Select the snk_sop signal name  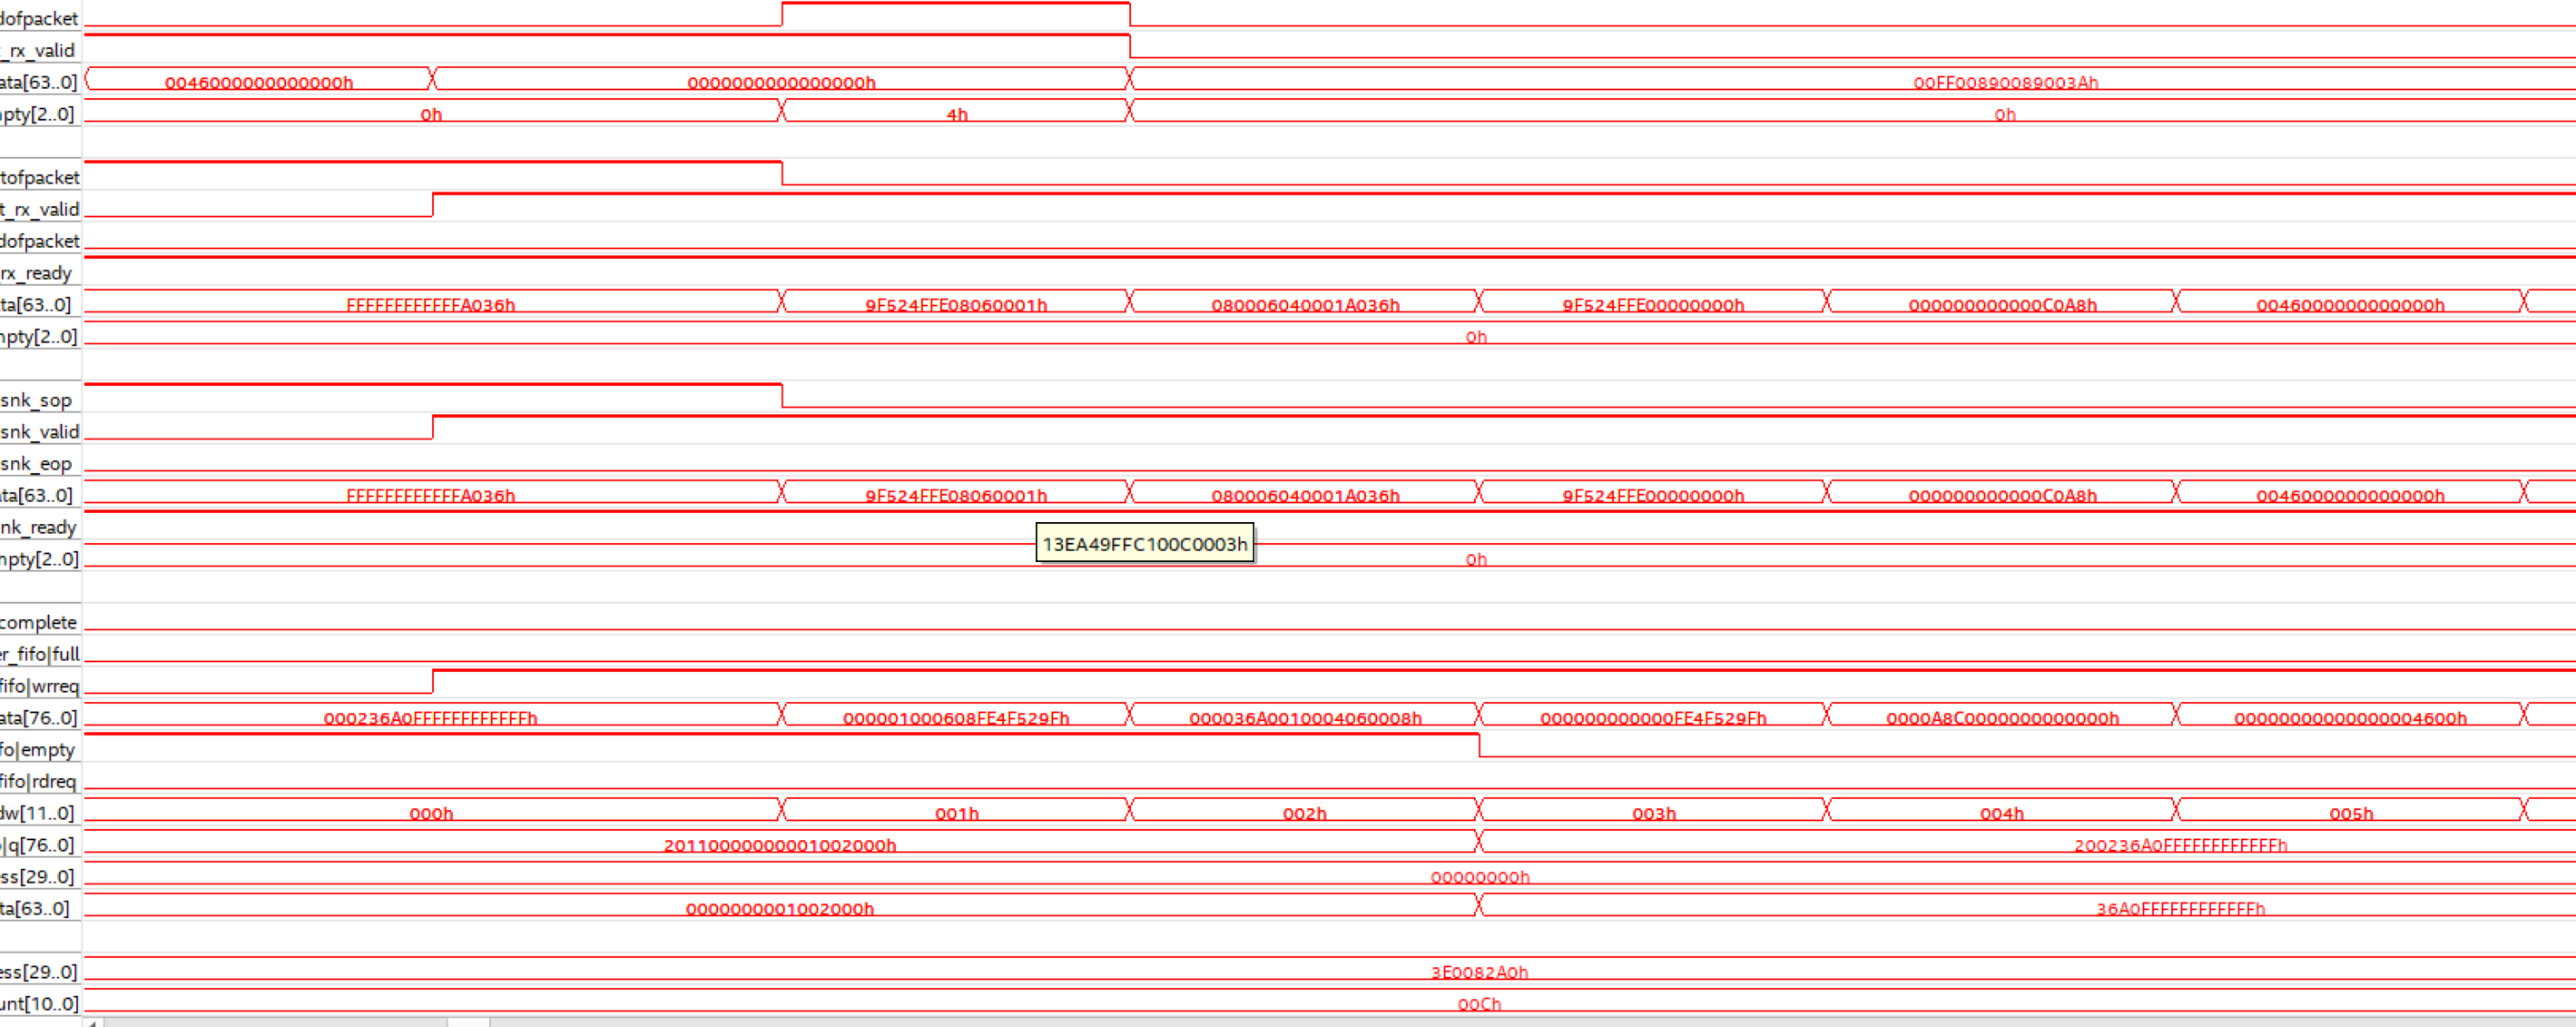coord(37,400)
